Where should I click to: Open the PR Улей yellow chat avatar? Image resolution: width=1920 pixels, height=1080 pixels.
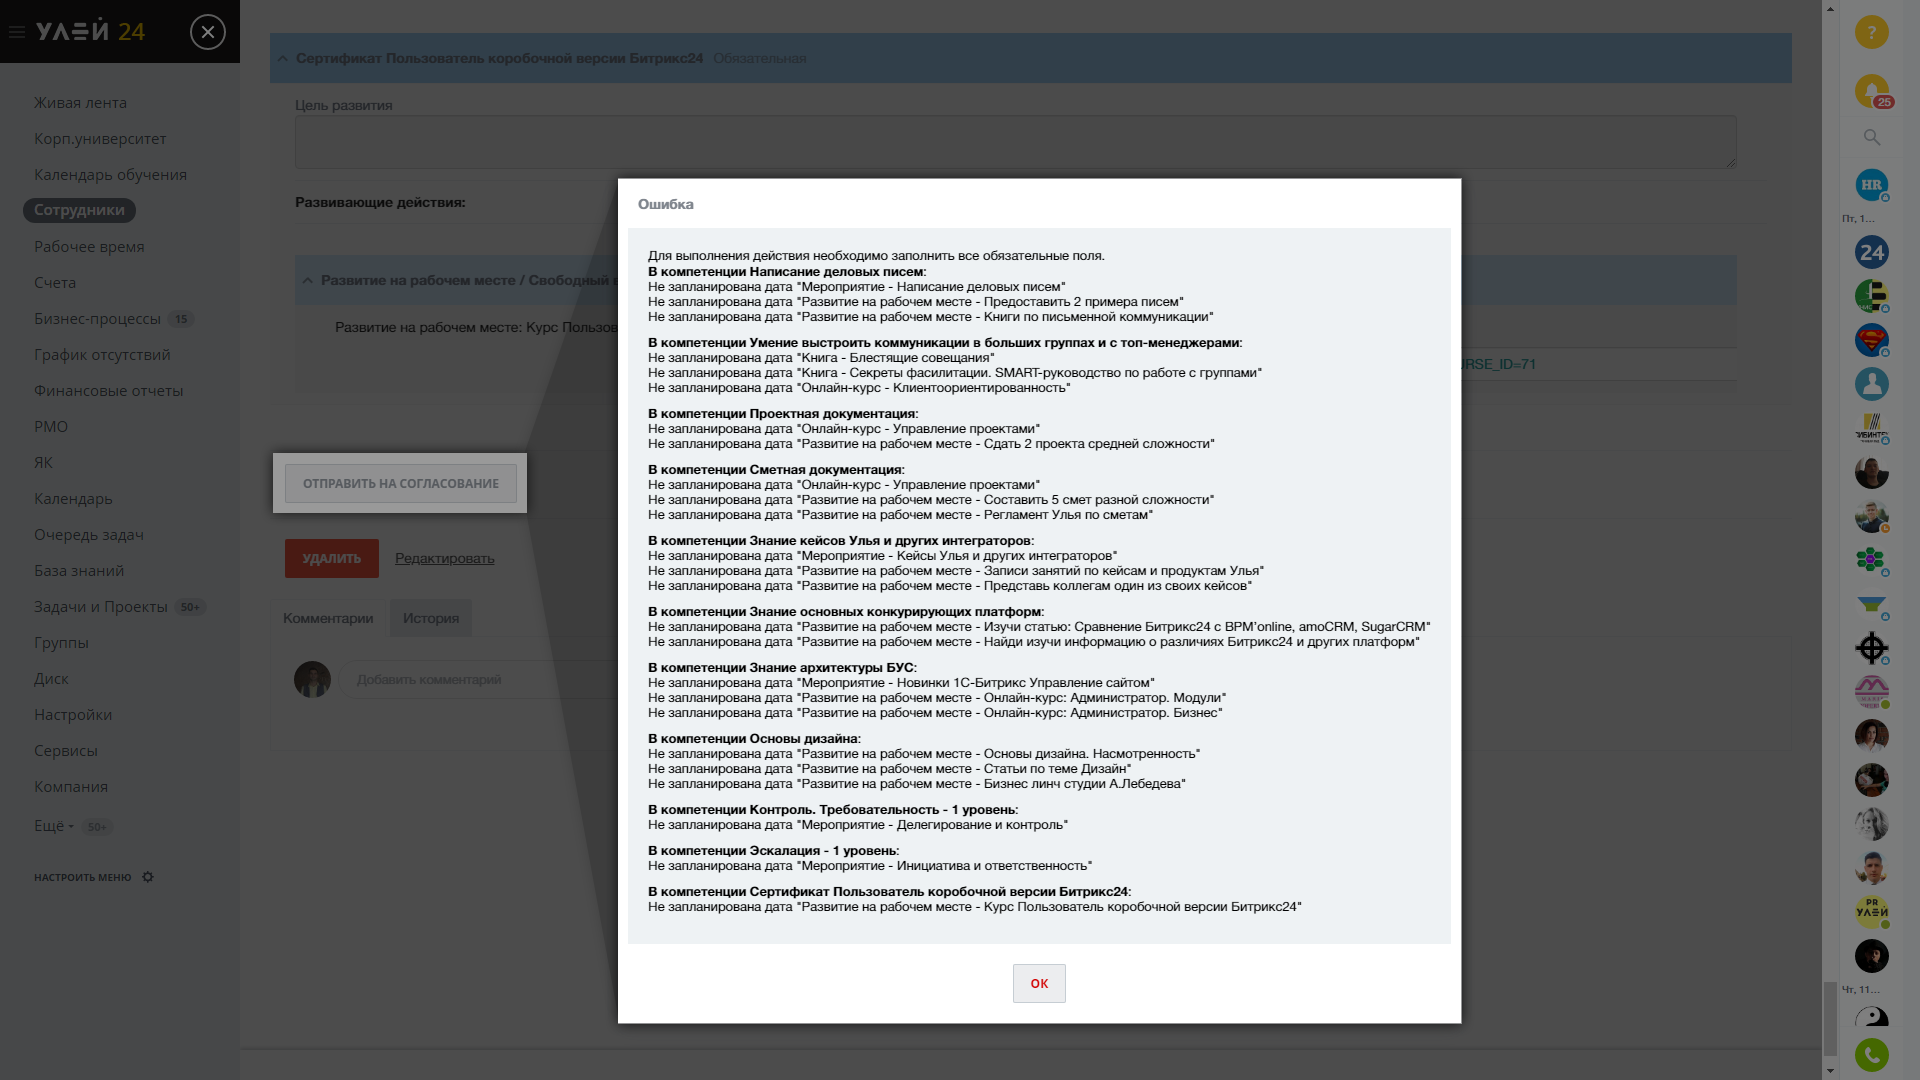[1872, 912]
